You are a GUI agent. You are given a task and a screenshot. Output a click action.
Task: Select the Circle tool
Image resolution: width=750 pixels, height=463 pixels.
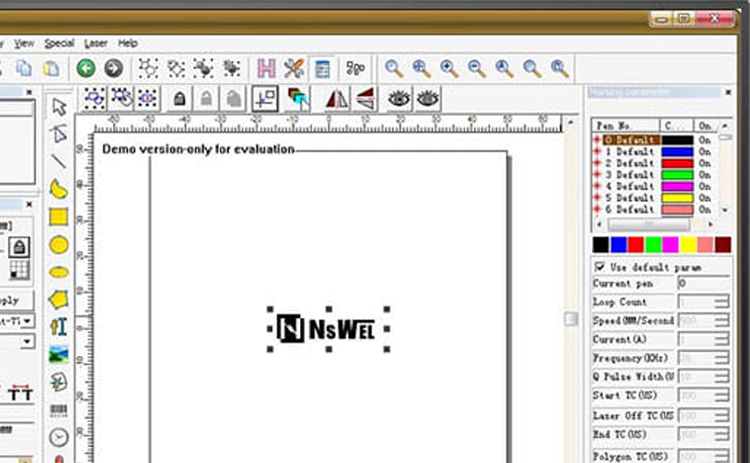(x=58, y=245)
